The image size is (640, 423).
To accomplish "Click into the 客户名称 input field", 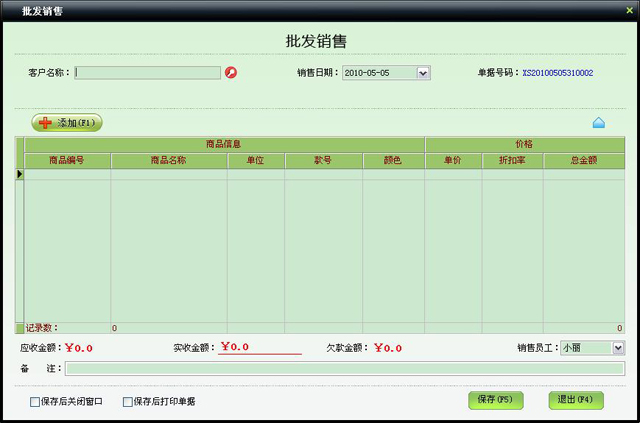I will click(x=148, y=73).
